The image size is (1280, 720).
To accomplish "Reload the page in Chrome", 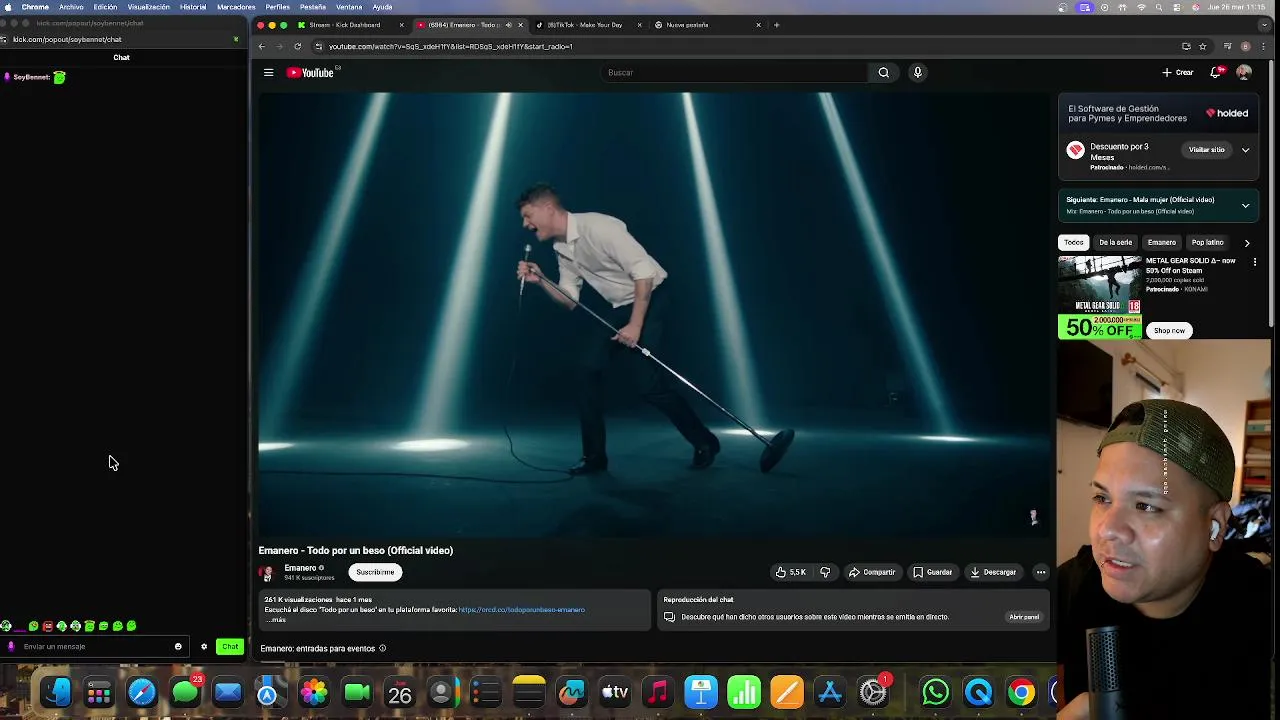I will tap(297, 46).
